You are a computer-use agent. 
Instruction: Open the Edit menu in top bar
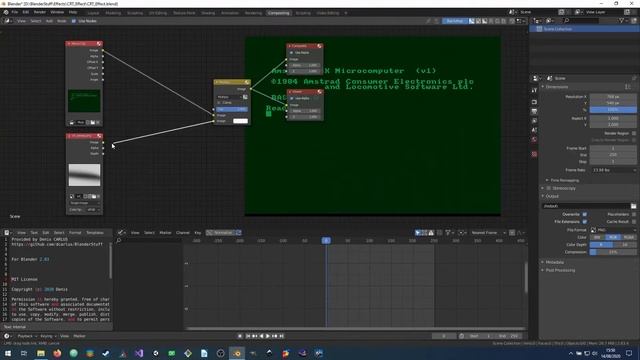pyautogui.click(x=26, y=13)
